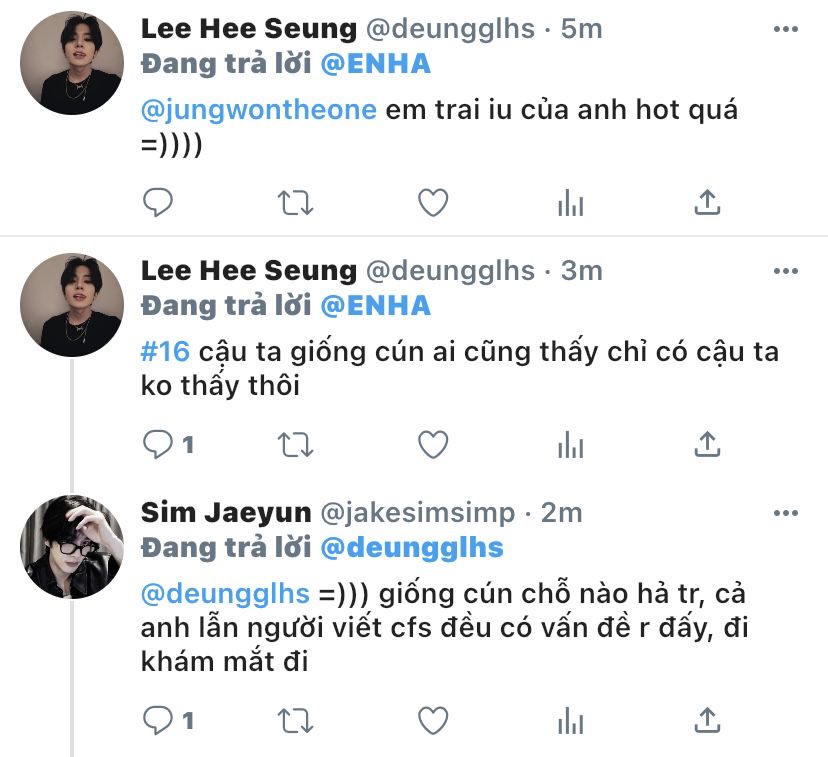The image size is (828, 757).
Task: Open more options on Sim Jaeyun's tweet
Action: [x=786, y=513]
